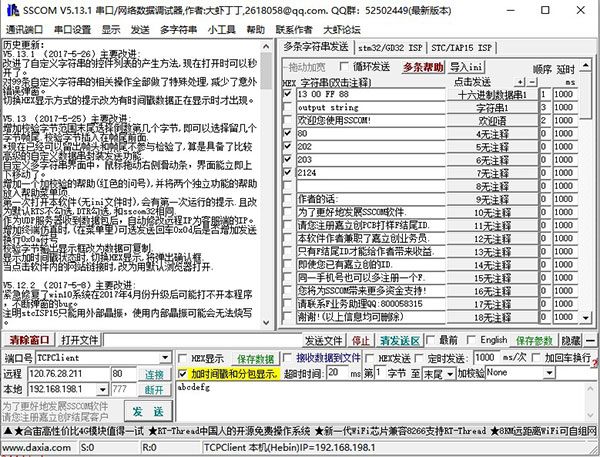Click the remote IP field 120.76.28.211
Screen dimensions: 600x457
click(x=69, y=374)
